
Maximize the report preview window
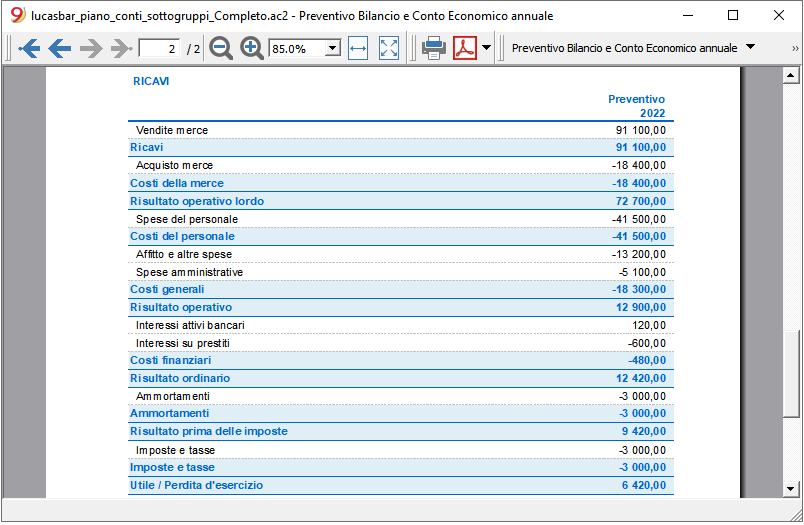[x=733, y=15]
